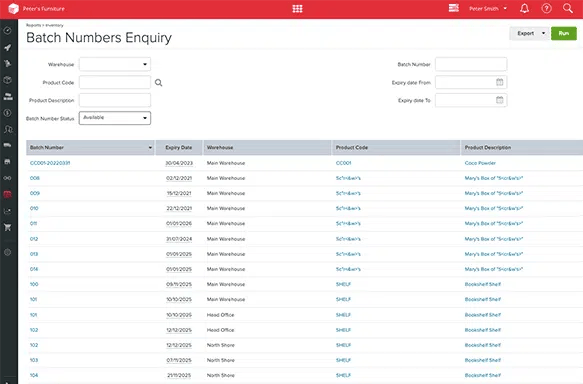583x384 pixels.
Task: Focus the Expiry date To field
Action: (471, 100)
